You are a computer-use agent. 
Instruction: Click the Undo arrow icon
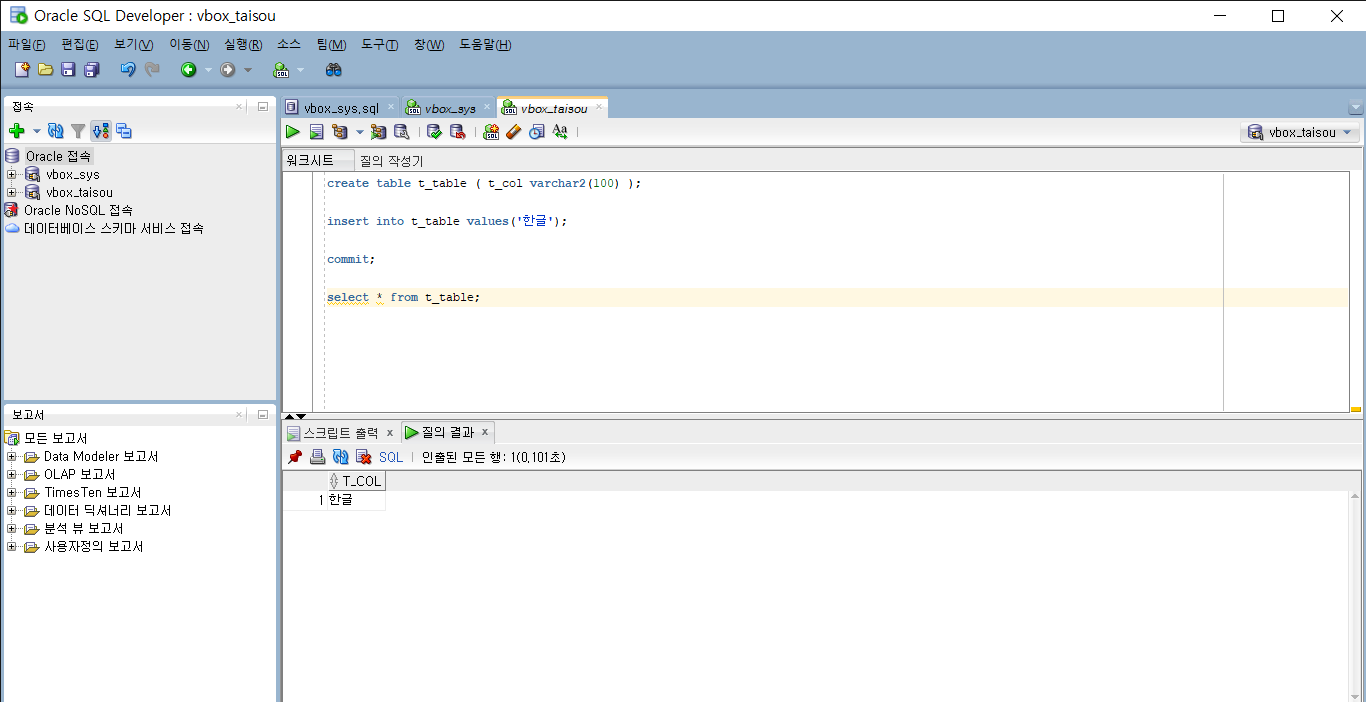tap(128, 70)
